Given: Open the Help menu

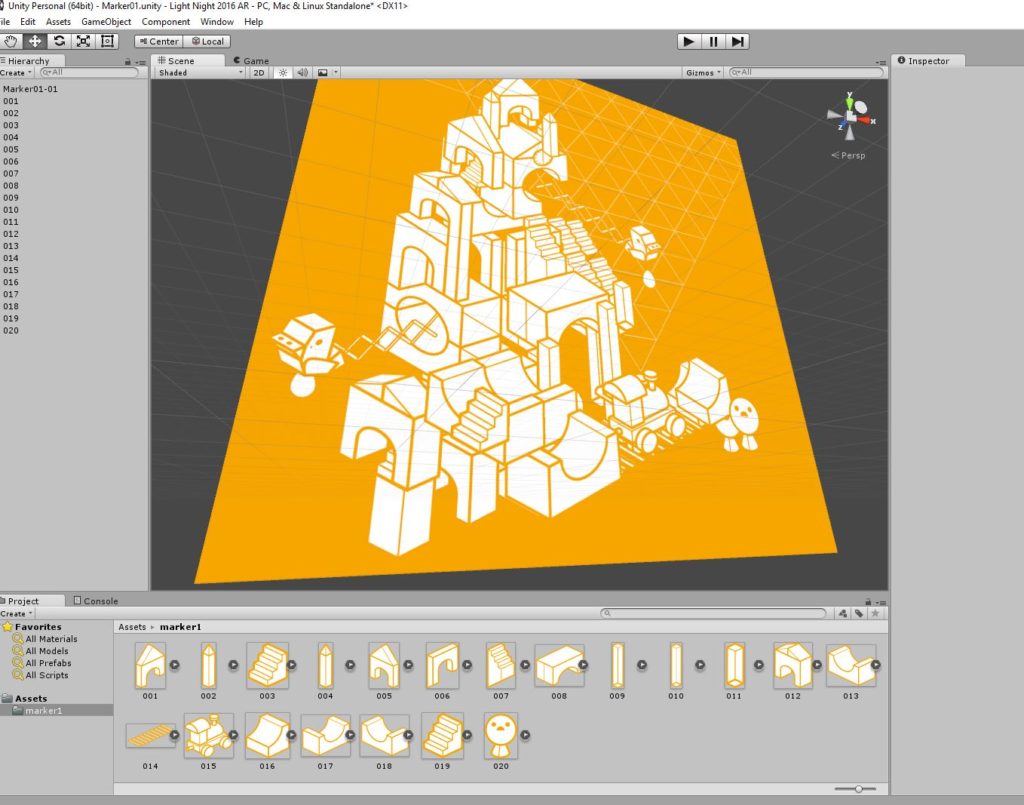Looking at the screenshot, I should coord(253,22).
